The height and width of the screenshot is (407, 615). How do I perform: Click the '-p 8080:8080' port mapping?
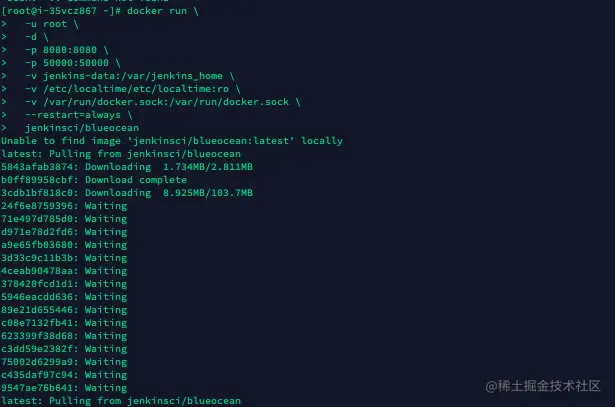[61, 50]
